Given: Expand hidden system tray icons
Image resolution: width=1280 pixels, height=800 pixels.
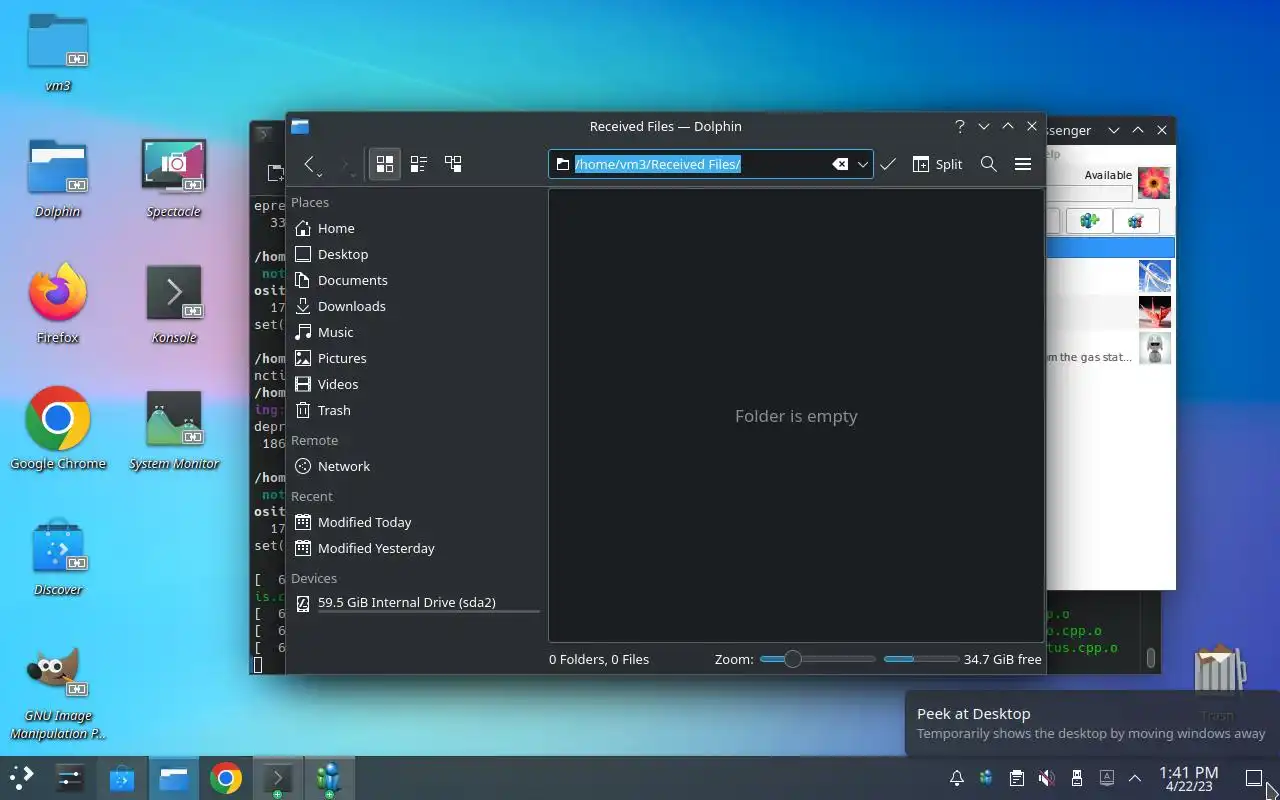Looking at the screenshot, I should [1135, 778].
